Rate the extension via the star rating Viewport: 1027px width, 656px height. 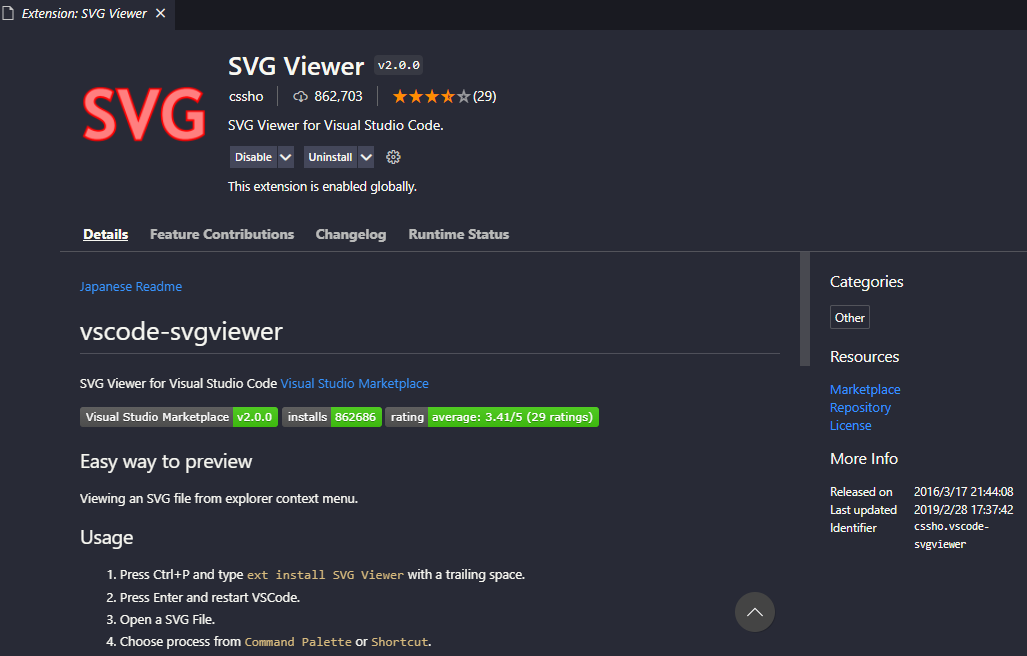(x=431, y=96)
